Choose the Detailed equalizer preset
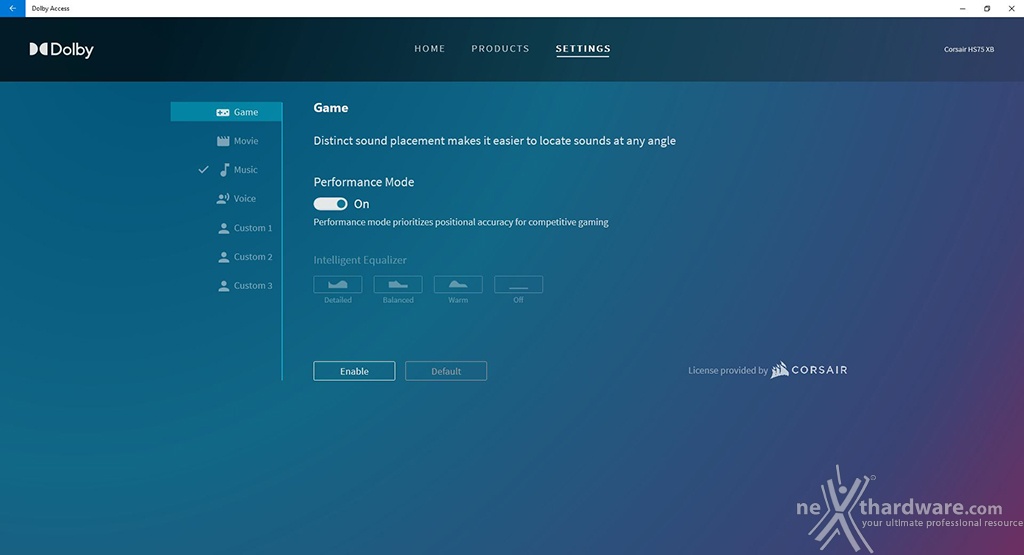 pos(338,284)
